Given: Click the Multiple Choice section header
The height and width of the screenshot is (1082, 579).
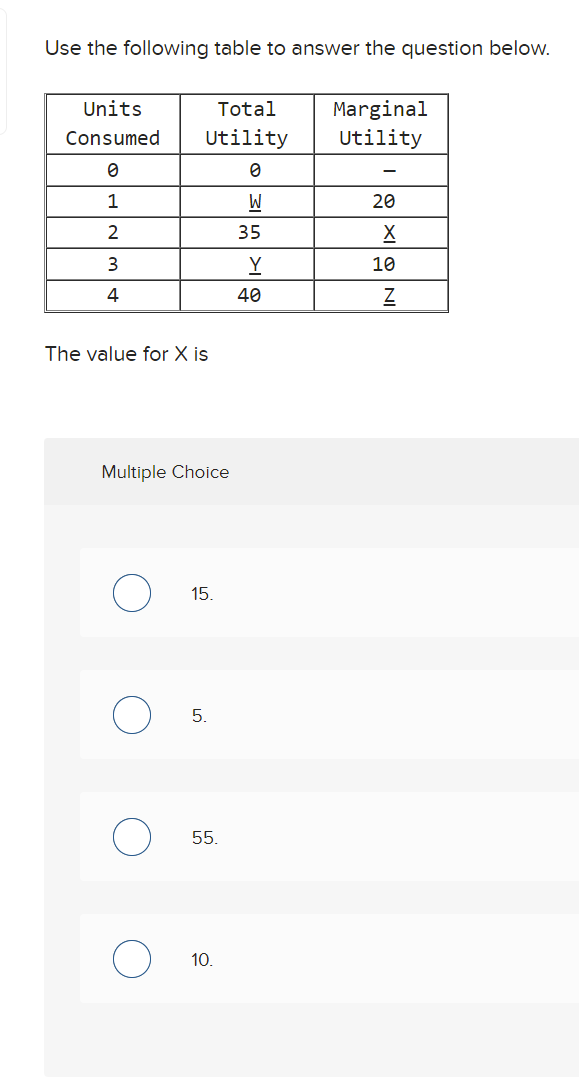Looking at the screenshot, I should pyautogui.click(x=164, y=472).
